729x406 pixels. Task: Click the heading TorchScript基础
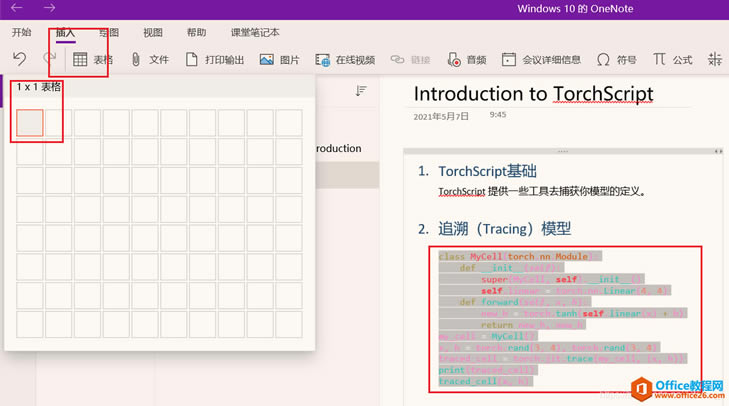pyautogui.click(x=487, y=171)
